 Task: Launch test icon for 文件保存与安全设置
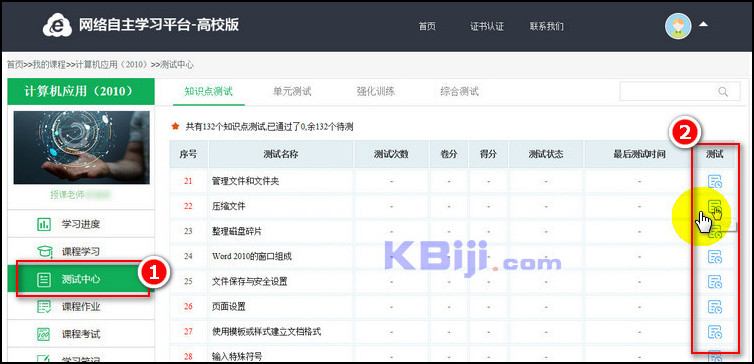point(715,282)
